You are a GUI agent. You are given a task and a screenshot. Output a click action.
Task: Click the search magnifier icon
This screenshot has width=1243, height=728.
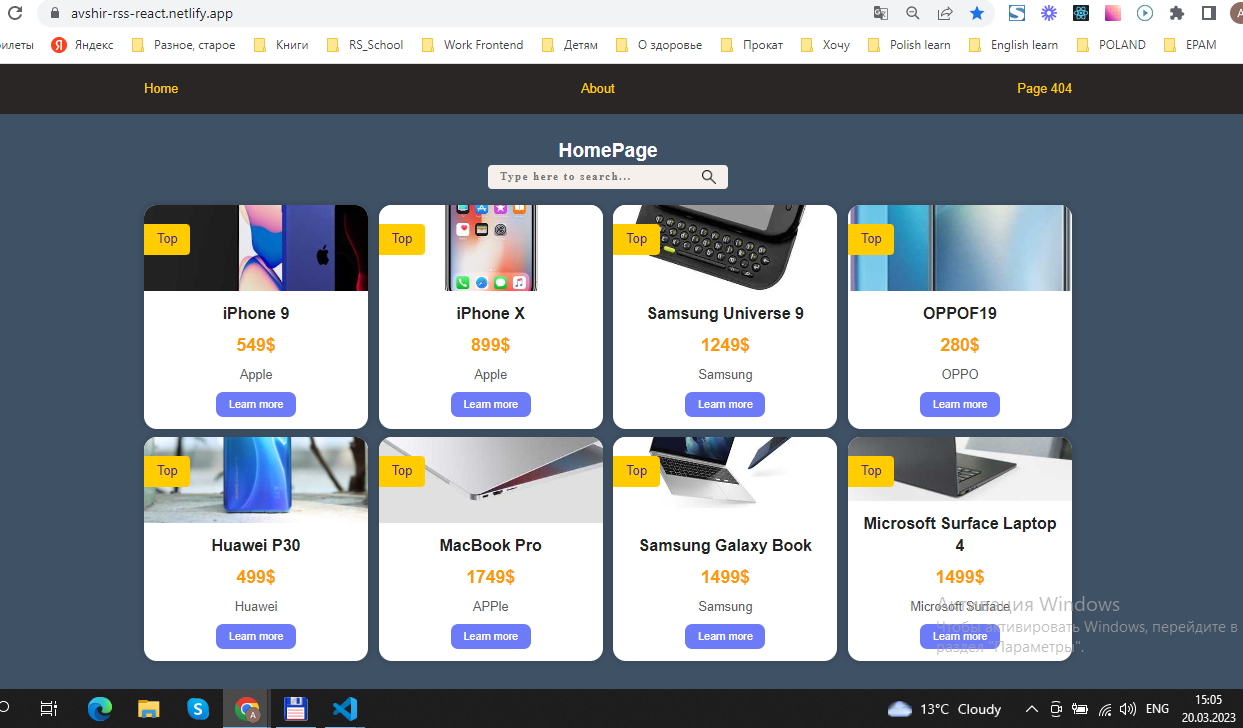[x=709, y=177]
